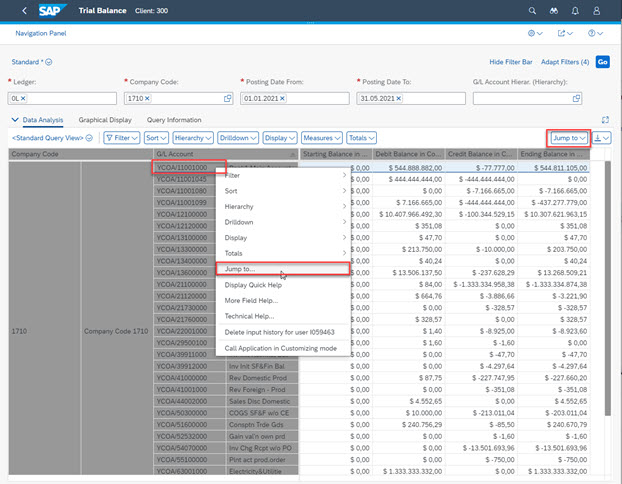
Task: Switch to the Query Information tab
Action: click(x=174, y=120)
